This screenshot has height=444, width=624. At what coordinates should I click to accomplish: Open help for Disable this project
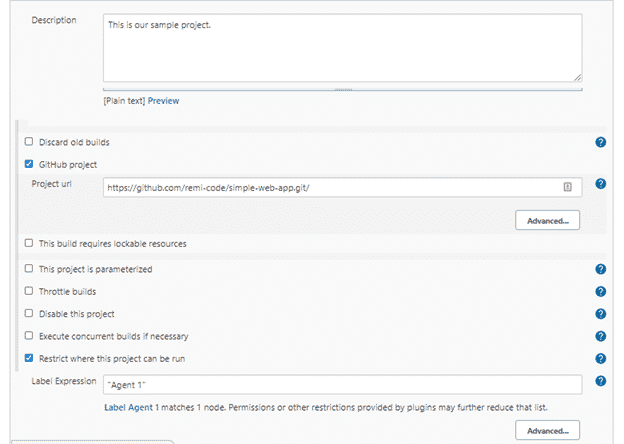pyautogui.click(x=601, y=314)
